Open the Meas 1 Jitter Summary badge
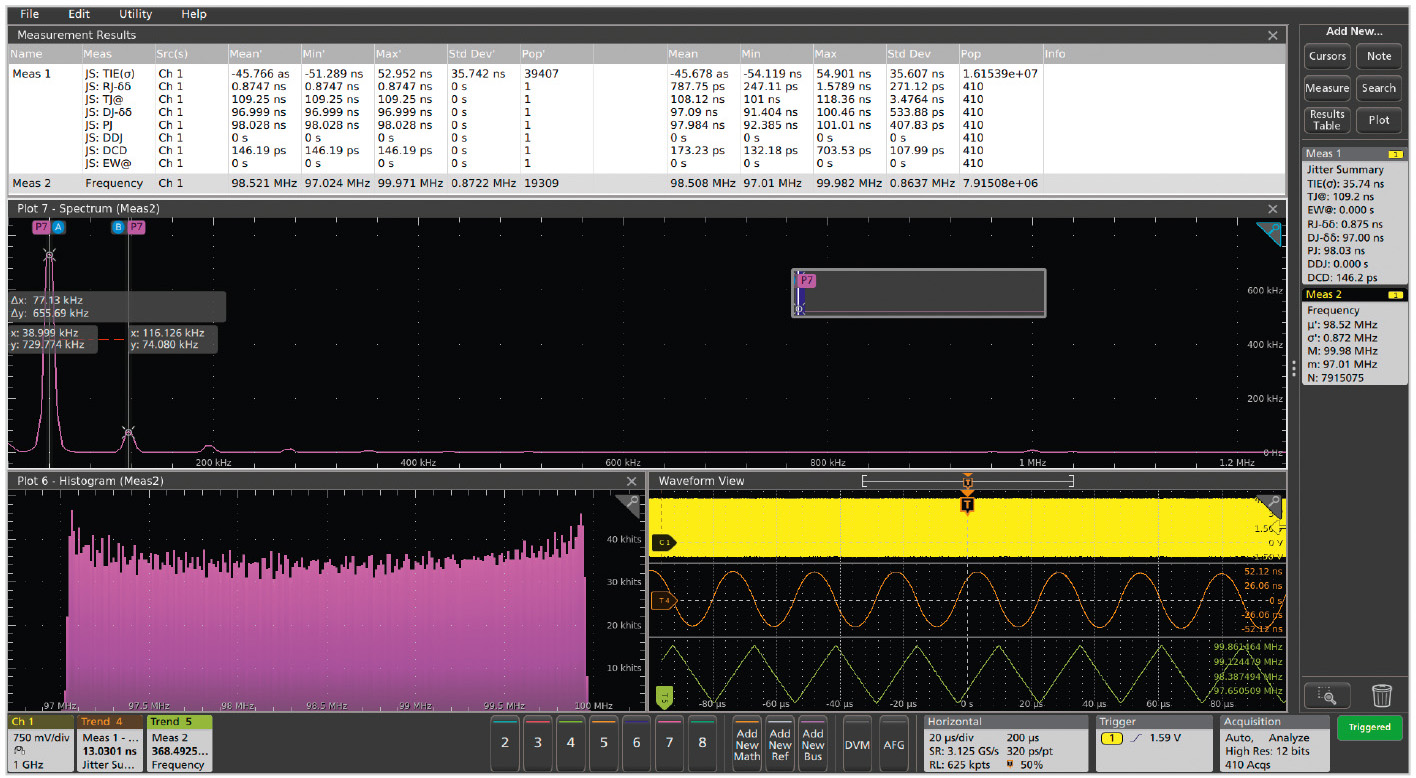1416x778 pixels. pos(1354,215)
